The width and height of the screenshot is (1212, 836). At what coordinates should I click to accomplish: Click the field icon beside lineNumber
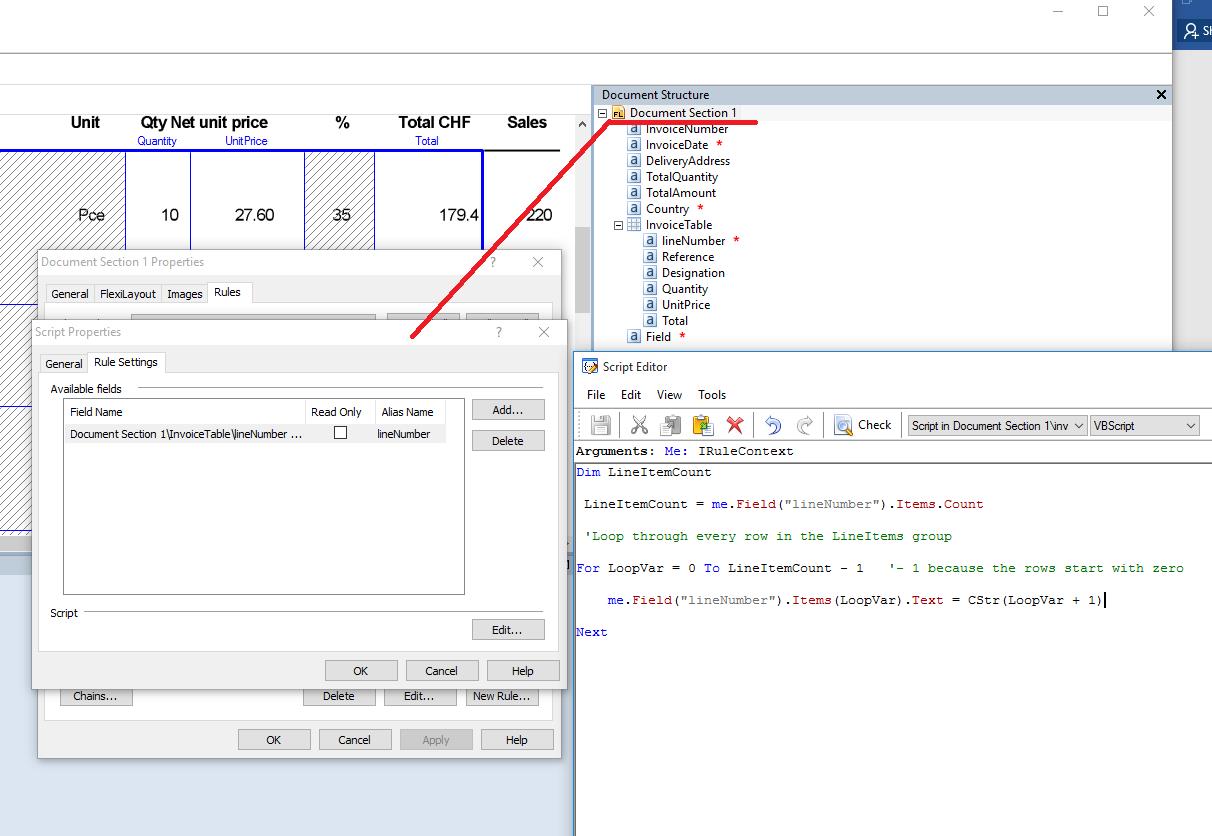[650, 241]
